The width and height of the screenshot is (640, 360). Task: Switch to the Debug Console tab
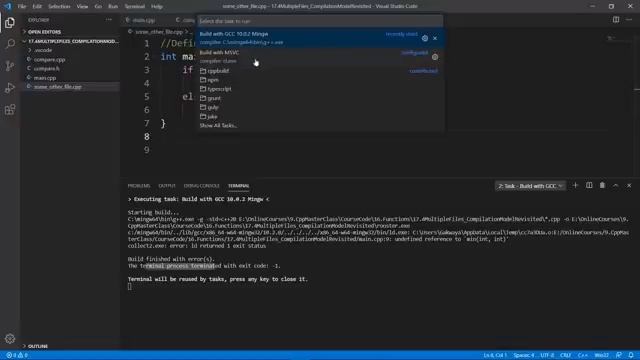tap(202, 186)
